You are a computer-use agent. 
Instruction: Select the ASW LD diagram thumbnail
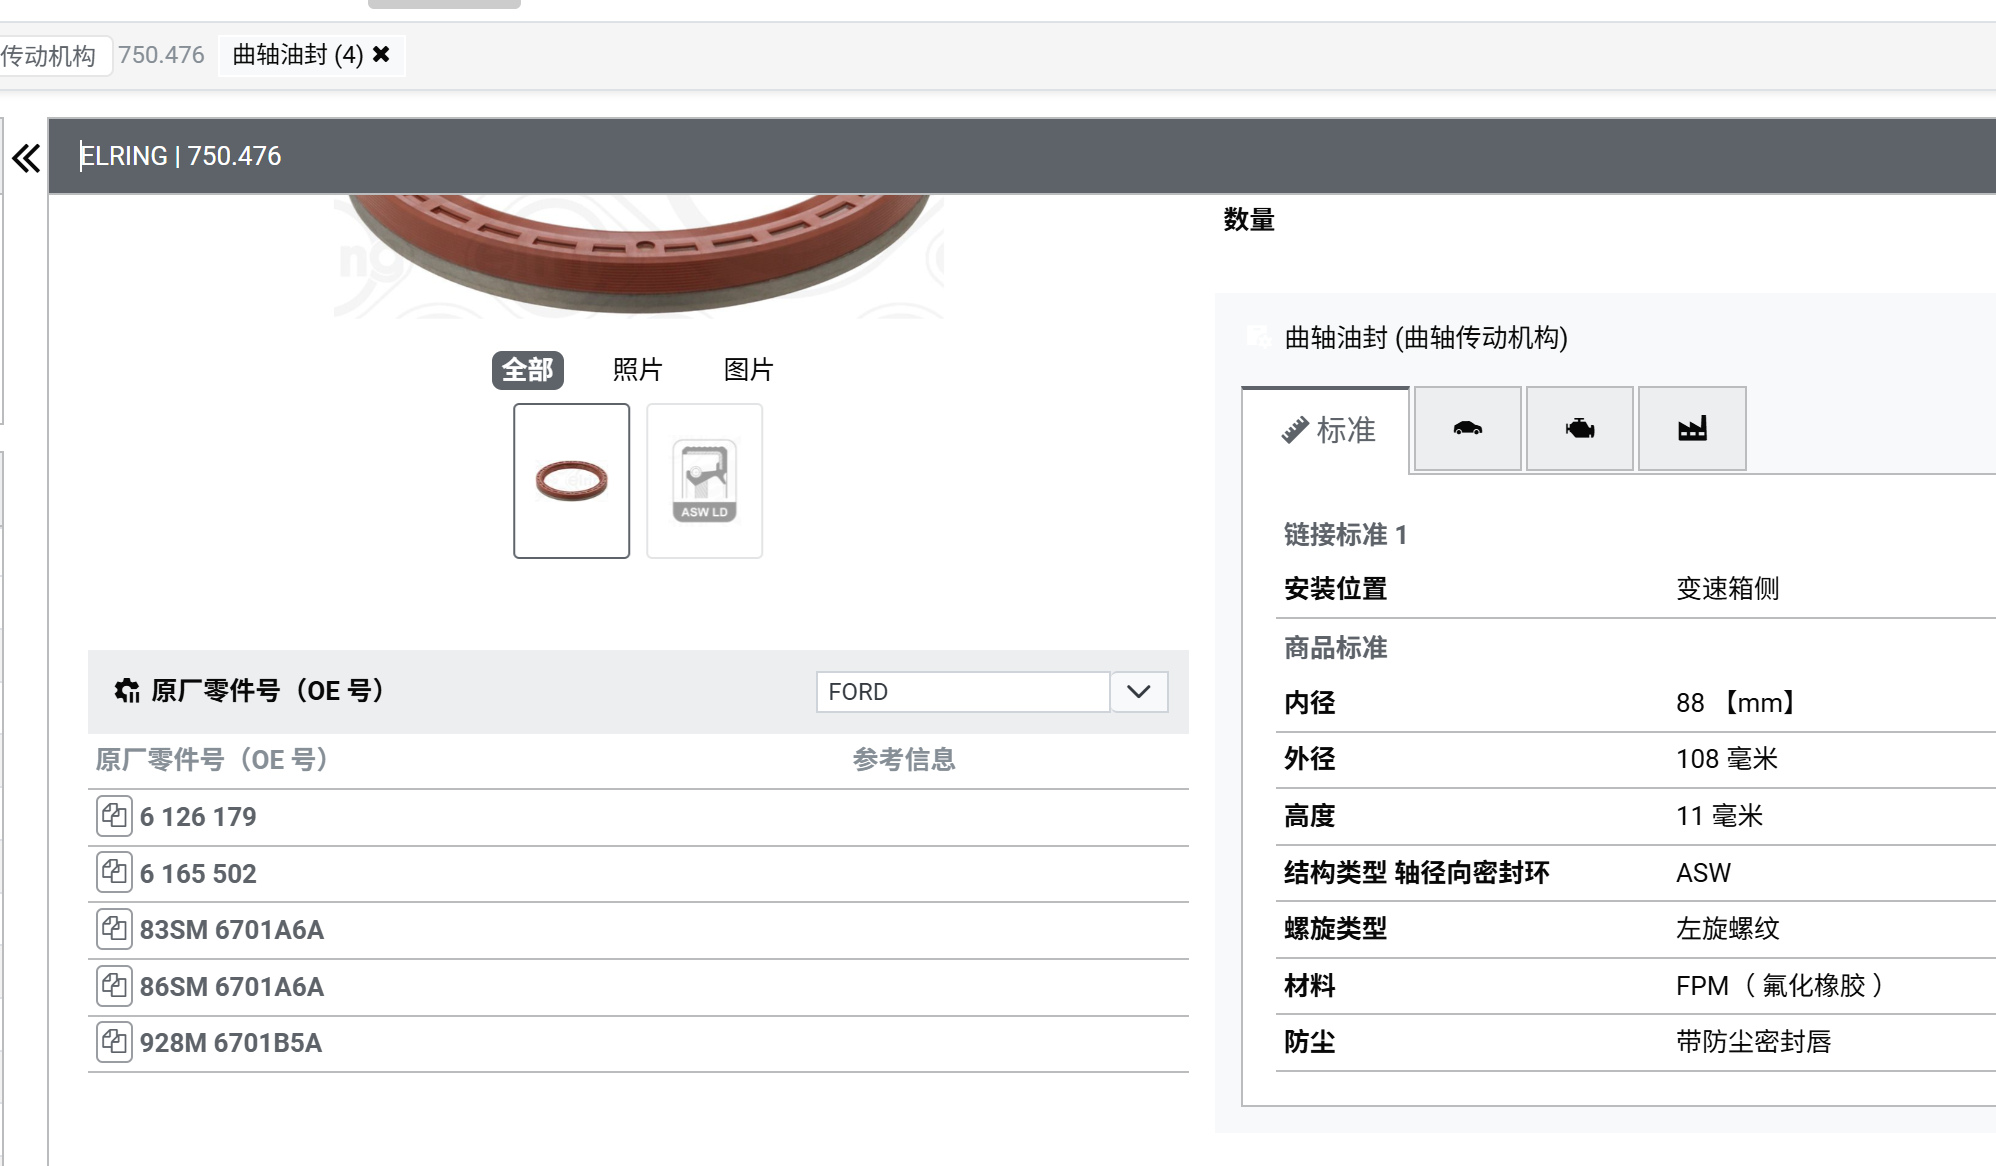click(704, 481)
